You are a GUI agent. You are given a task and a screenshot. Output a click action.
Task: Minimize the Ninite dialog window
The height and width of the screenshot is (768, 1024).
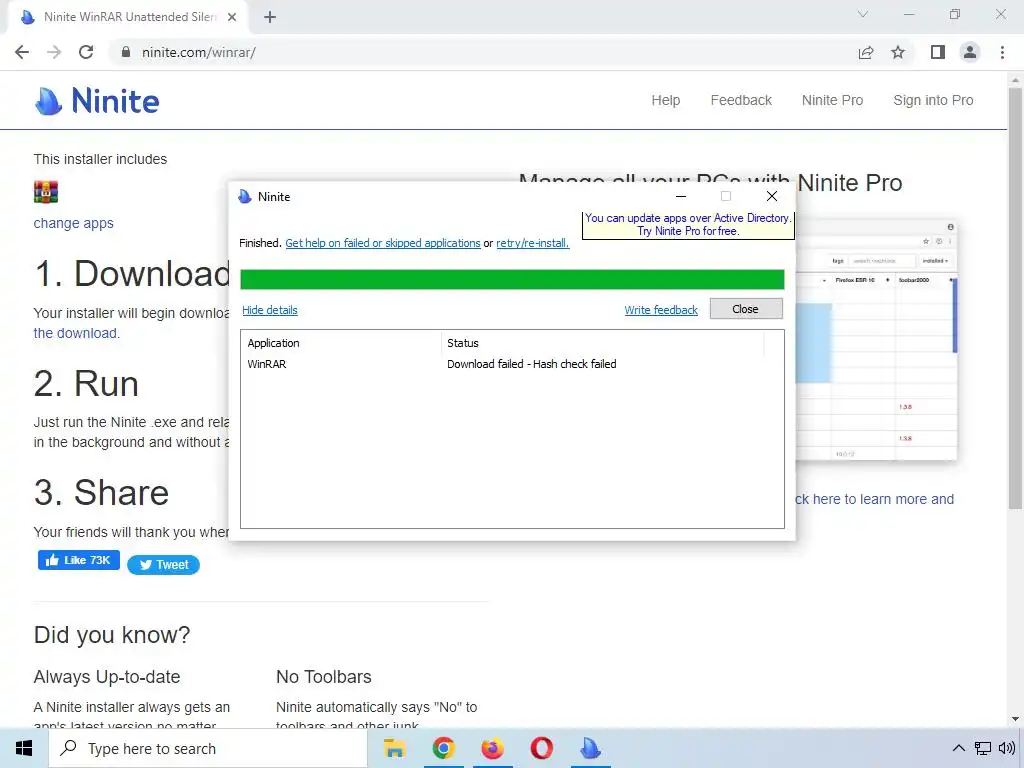(680, 196)
